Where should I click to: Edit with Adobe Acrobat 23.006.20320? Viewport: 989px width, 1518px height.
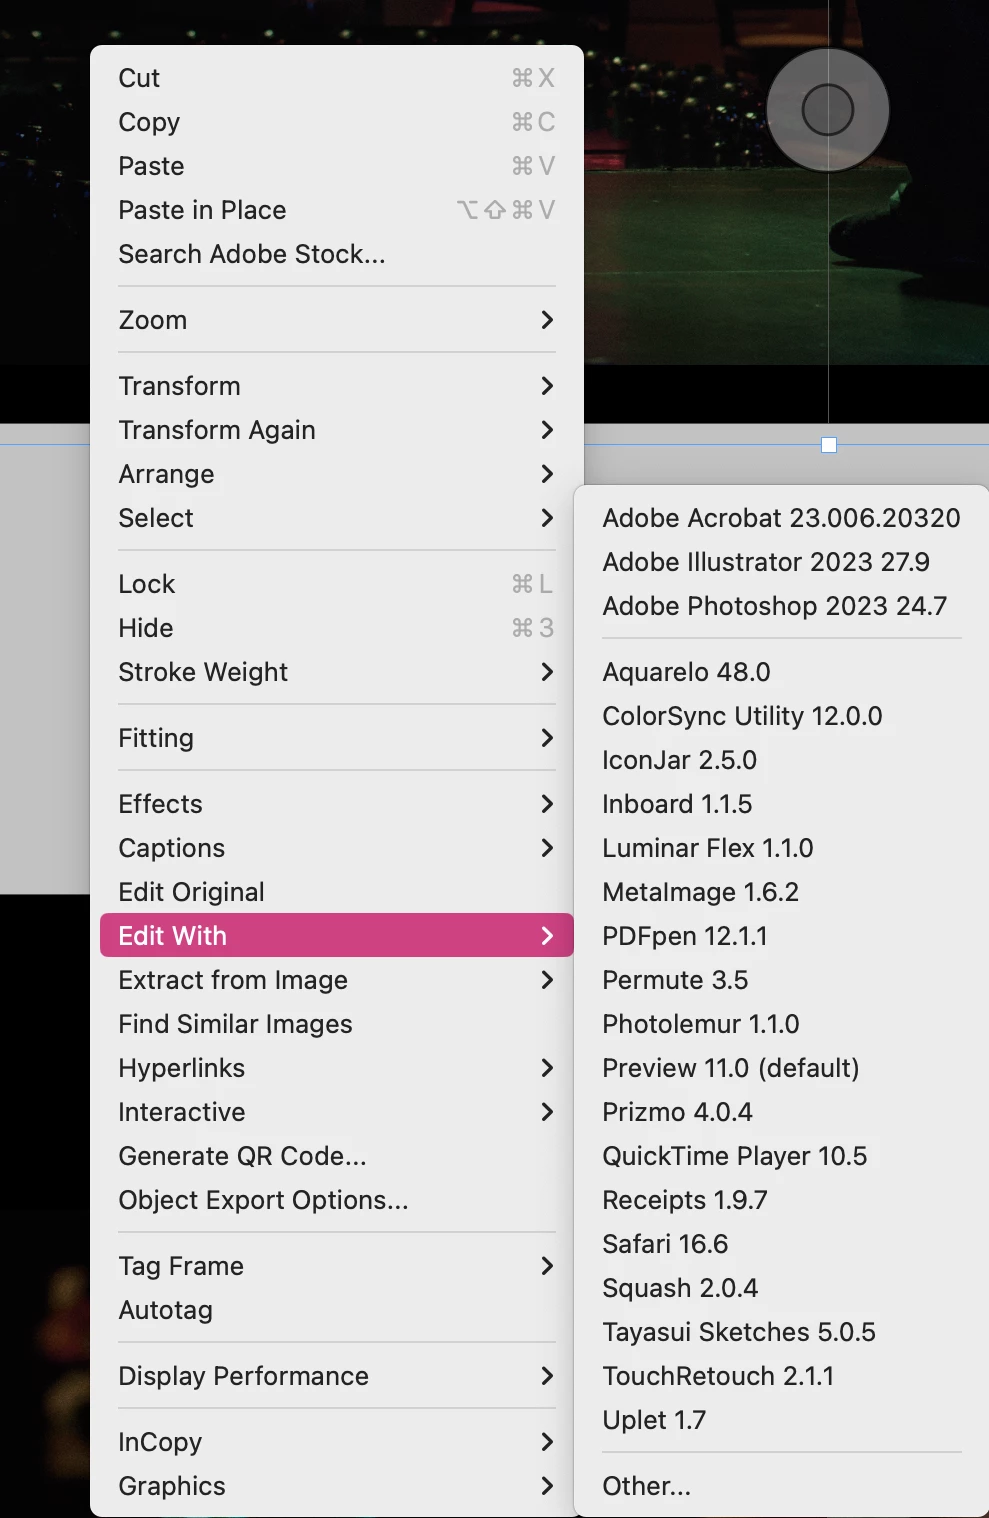(782, 518)
